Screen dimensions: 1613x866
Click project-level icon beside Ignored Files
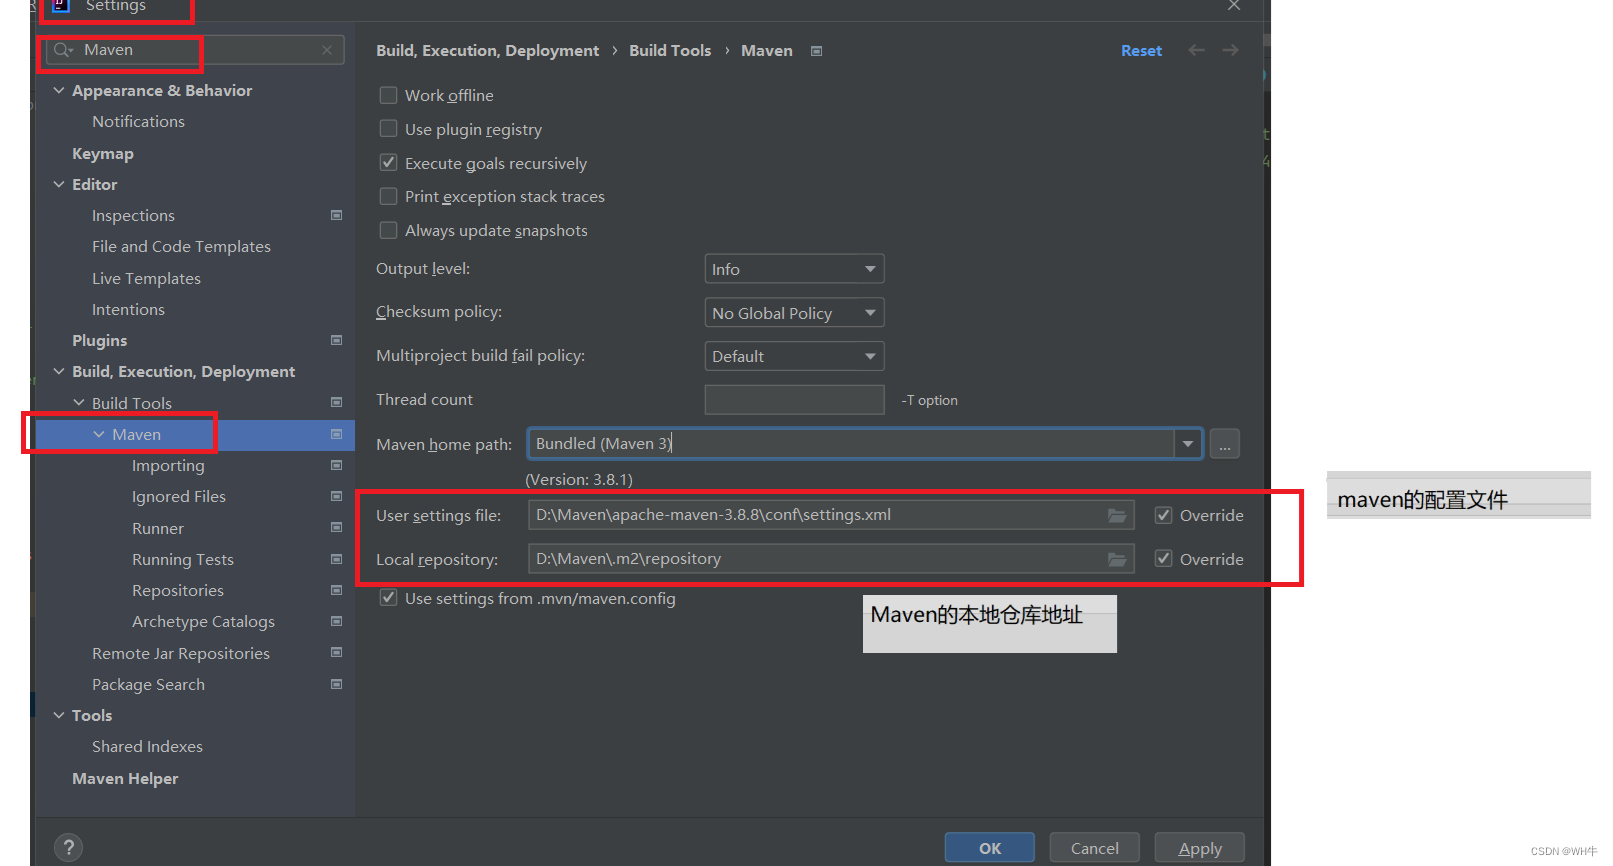[x=337, y=496]
